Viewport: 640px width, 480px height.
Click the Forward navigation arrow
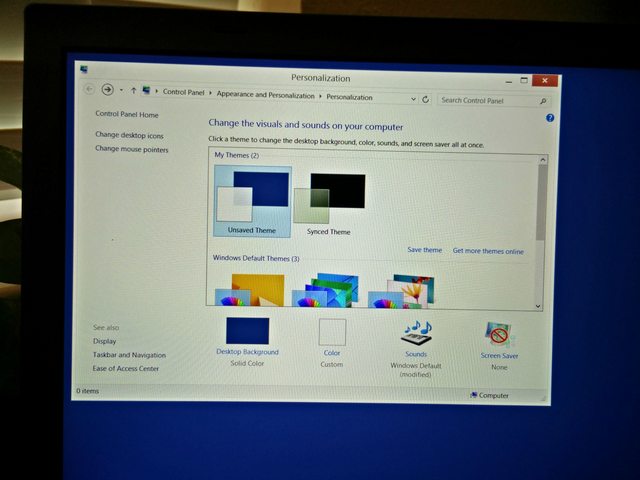click(107, 89)
